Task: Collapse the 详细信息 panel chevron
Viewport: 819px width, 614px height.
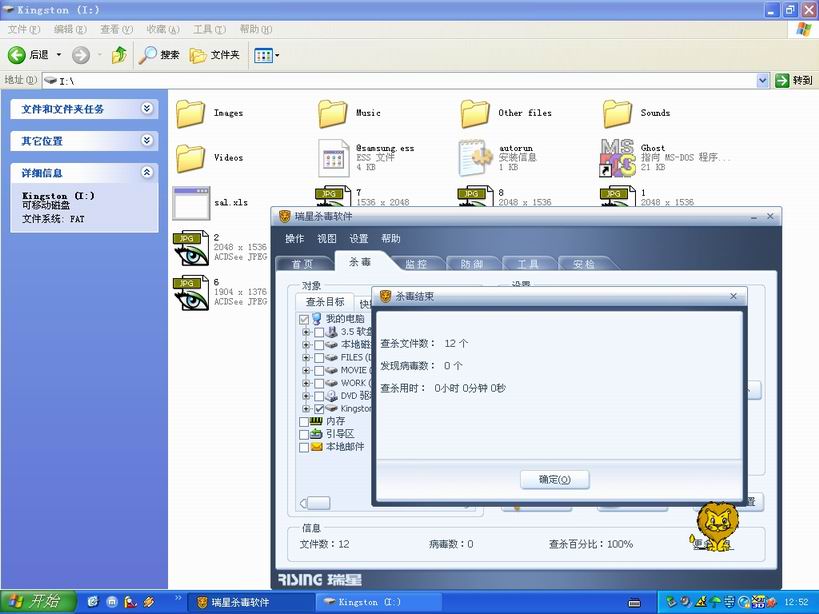Action: point(147,172)
